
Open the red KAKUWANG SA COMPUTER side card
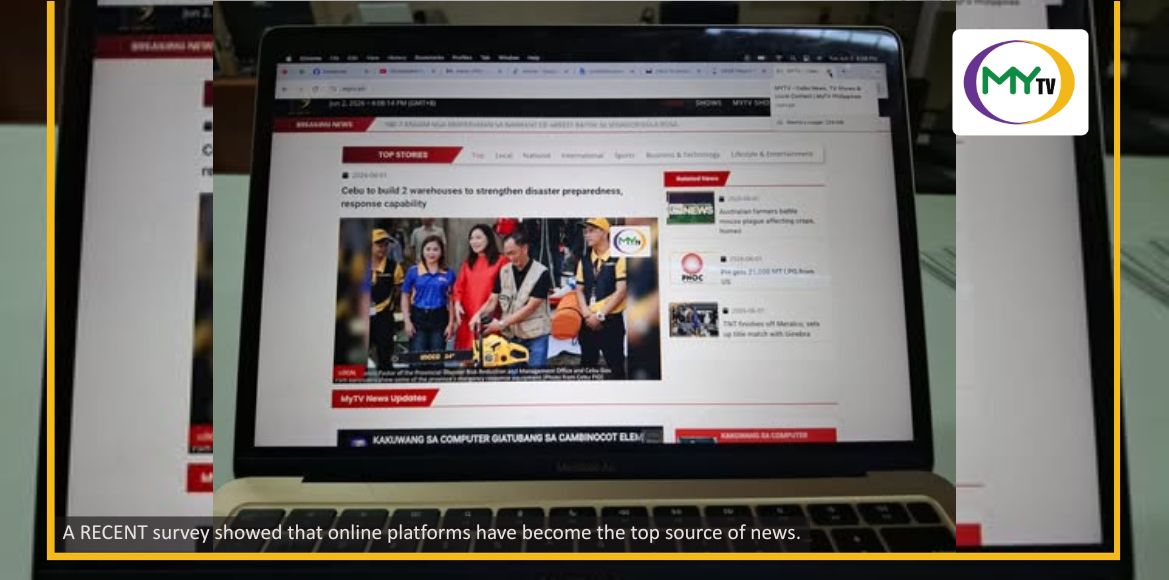(x=756, y=435)
